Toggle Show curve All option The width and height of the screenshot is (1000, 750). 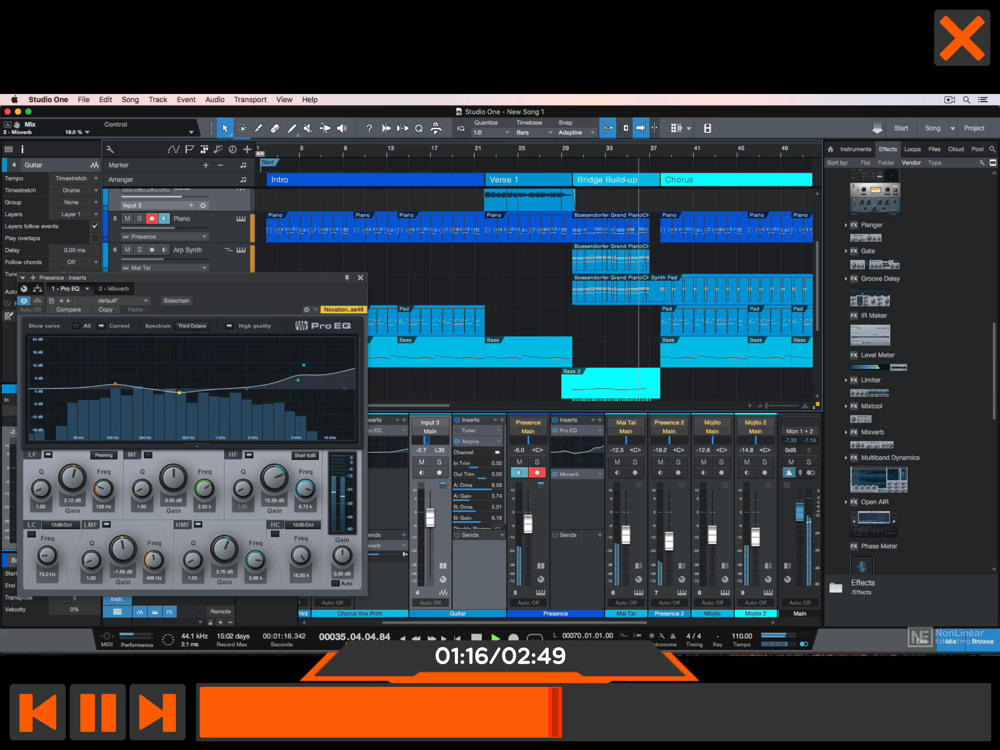tap(76, 326)
